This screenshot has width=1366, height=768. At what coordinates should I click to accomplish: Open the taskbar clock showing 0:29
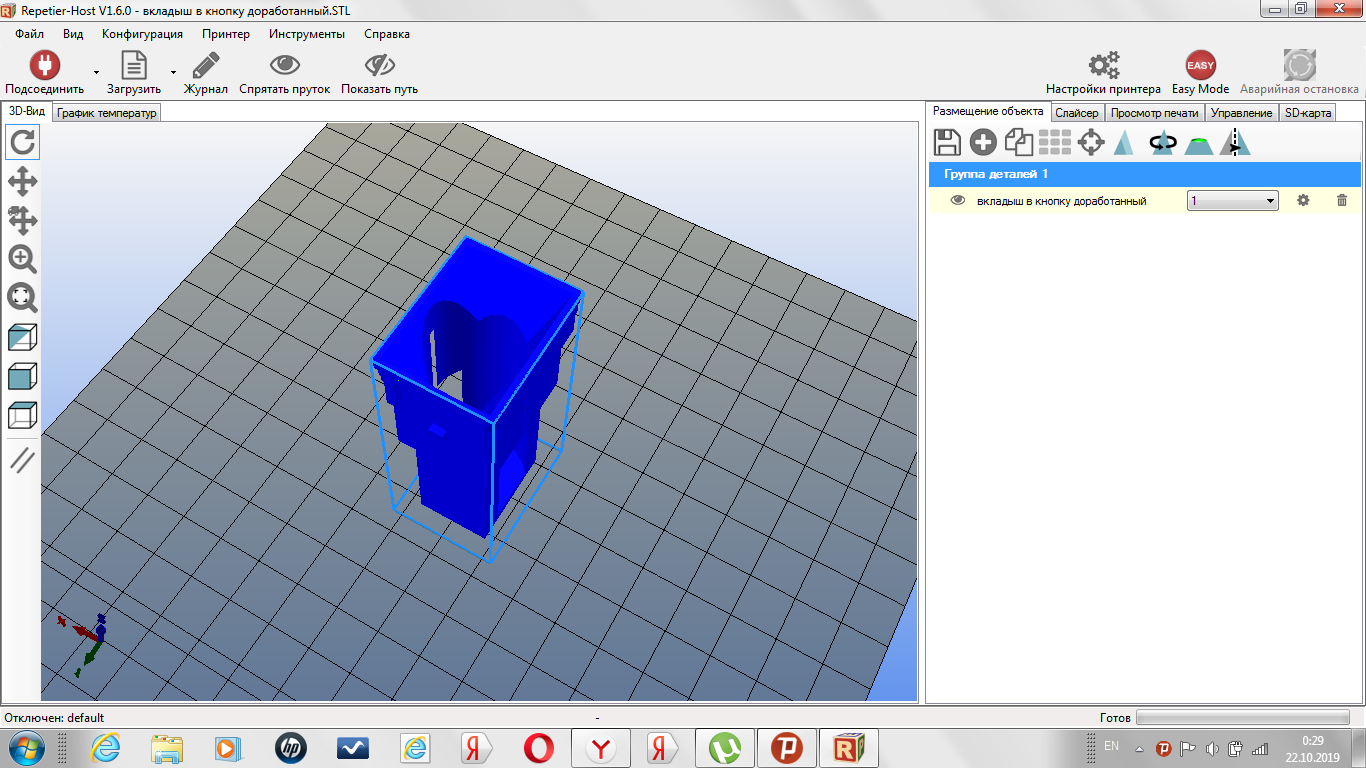pos(1314,748)
